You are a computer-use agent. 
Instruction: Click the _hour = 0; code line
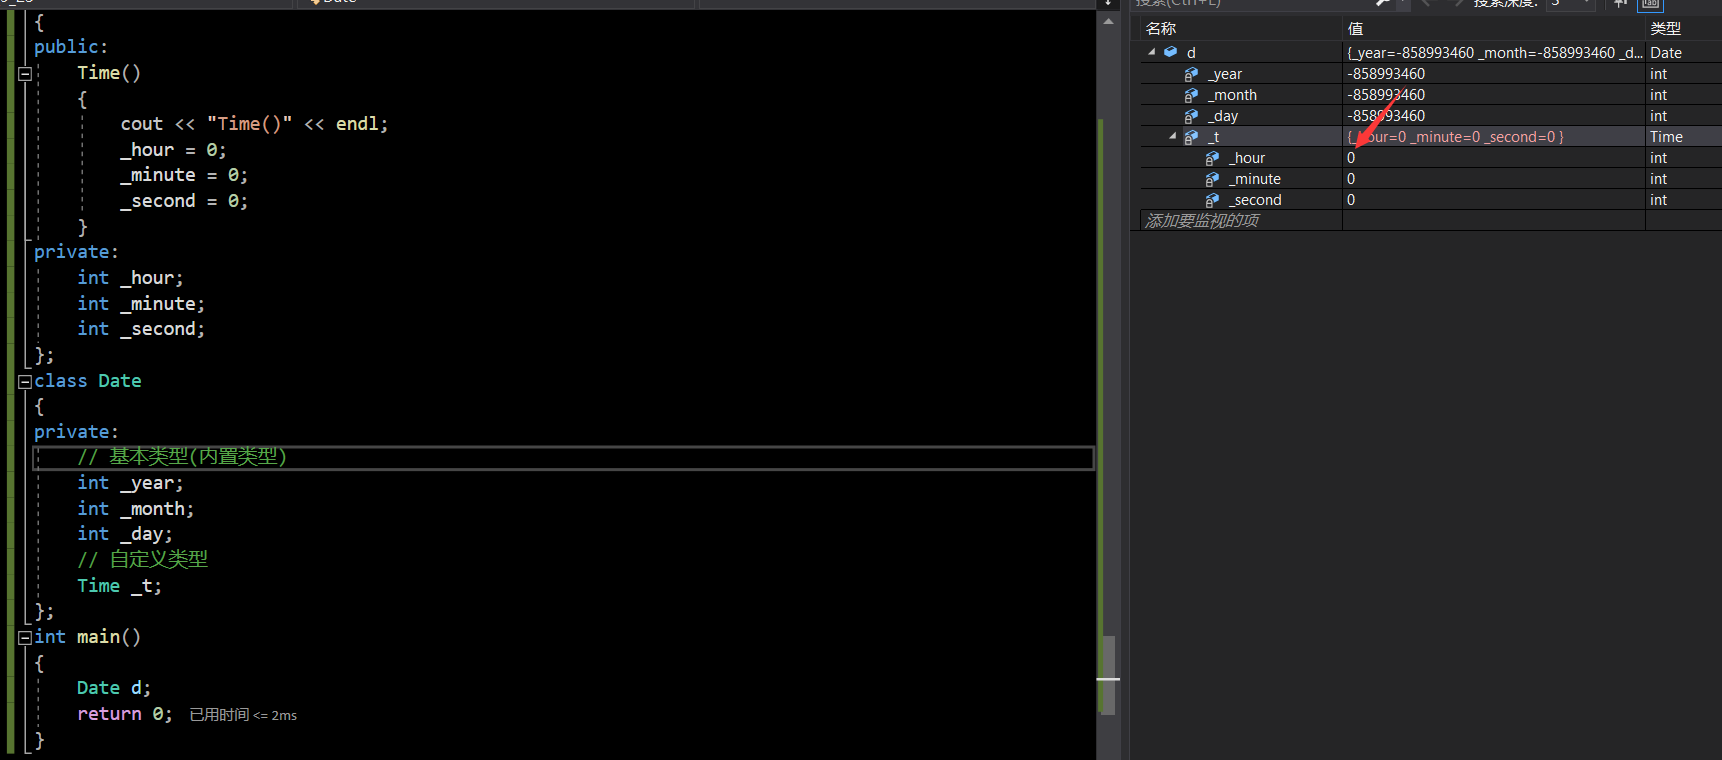click(x=173, y=150)
